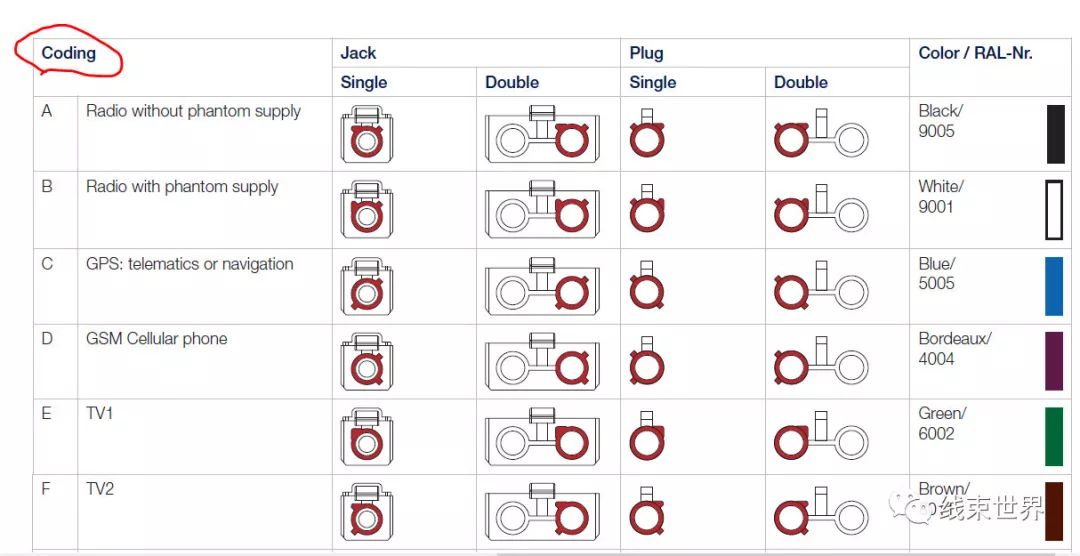This screenshot has width=1080, height=556.
Task: Click the white 9001 outlined swatch
Action: [x=1054, y=209]
